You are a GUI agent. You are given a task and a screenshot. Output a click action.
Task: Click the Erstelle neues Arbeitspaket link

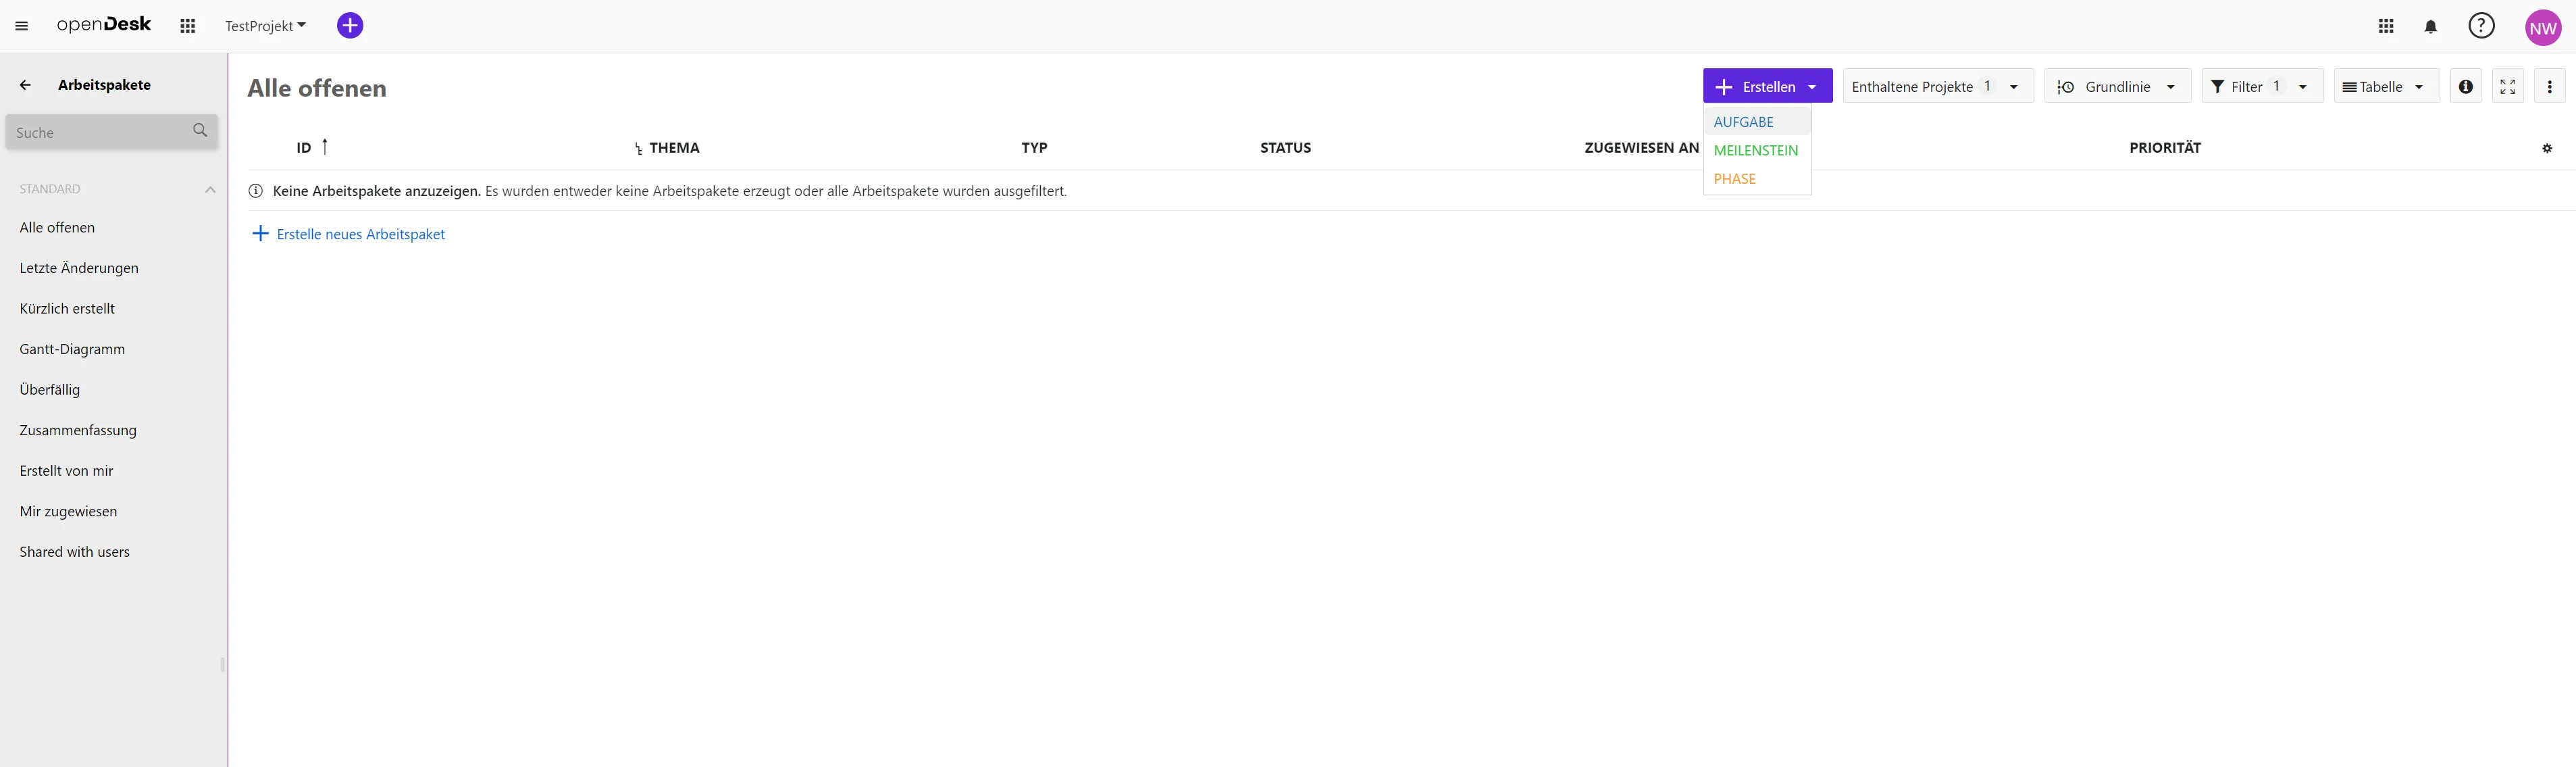click(360, 234)
